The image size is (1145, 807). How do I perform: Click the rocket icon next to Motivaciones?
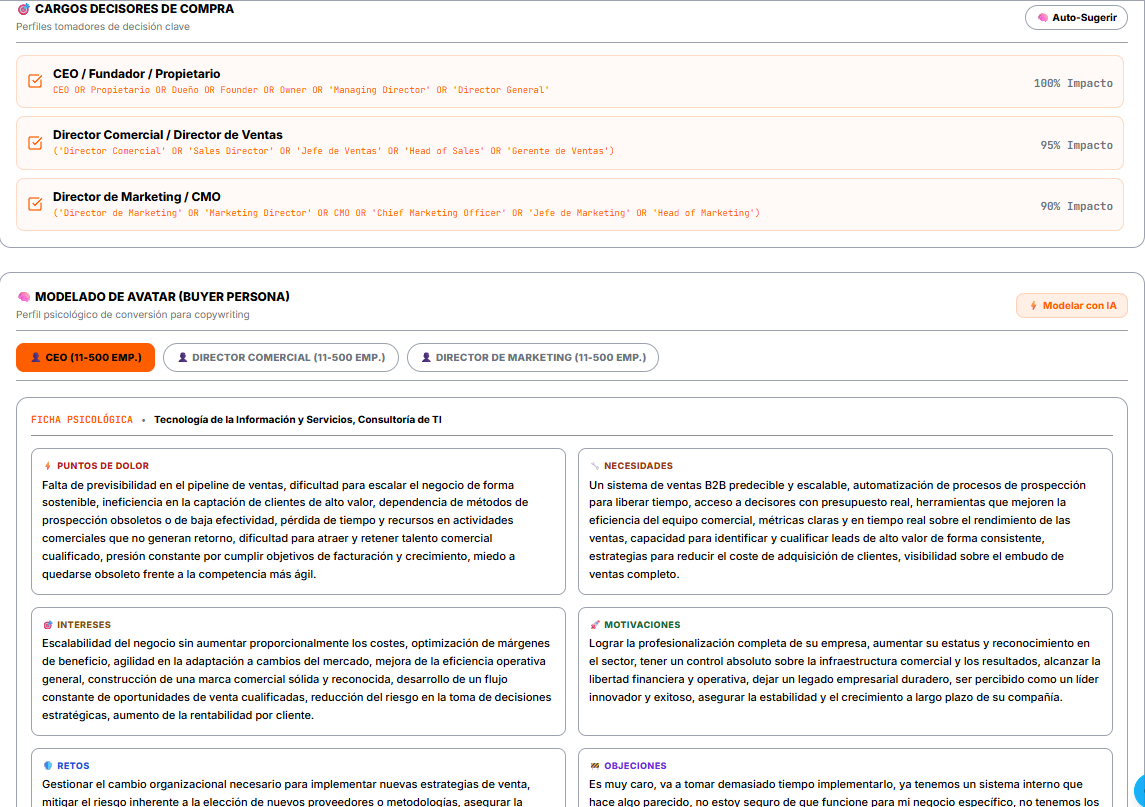point(594,625)
